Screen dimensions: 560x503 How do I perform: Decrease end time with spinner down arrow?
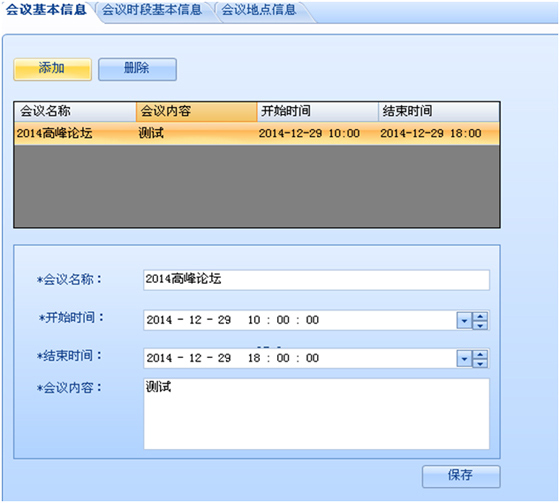tap(480, 363)
